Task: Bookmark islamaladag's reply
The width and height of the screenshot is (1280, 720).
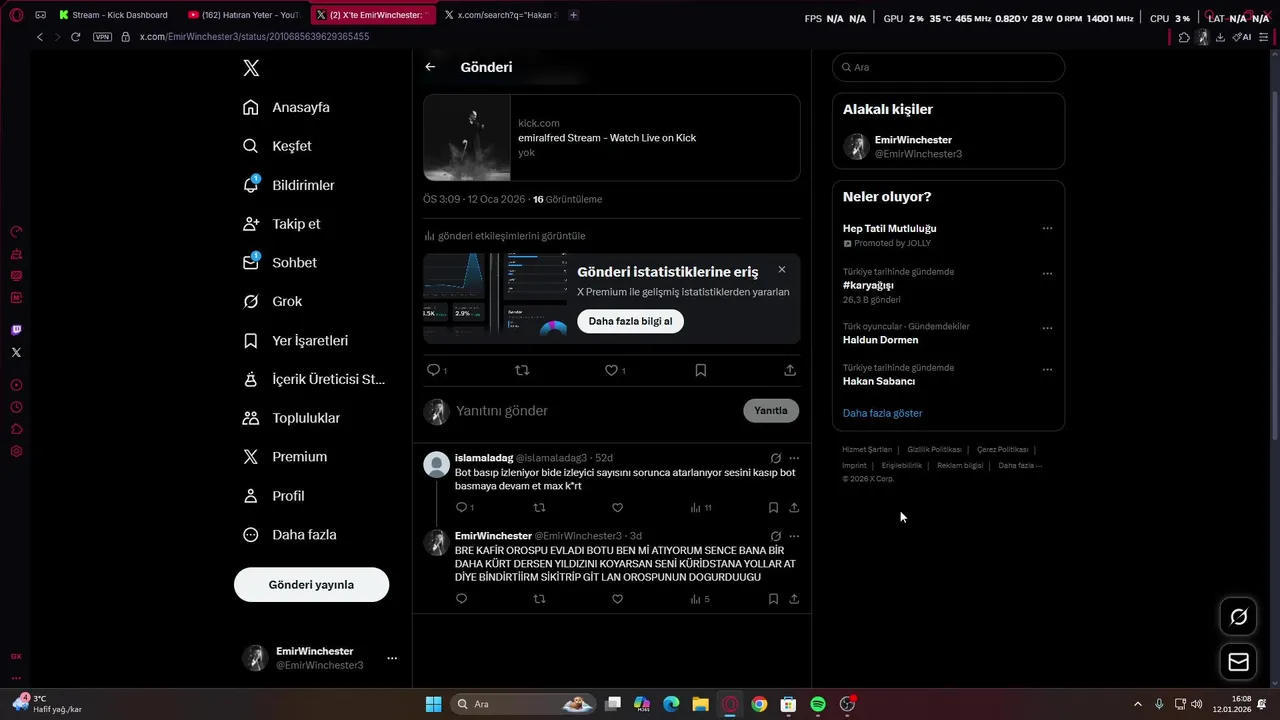Action: [773, 508]
